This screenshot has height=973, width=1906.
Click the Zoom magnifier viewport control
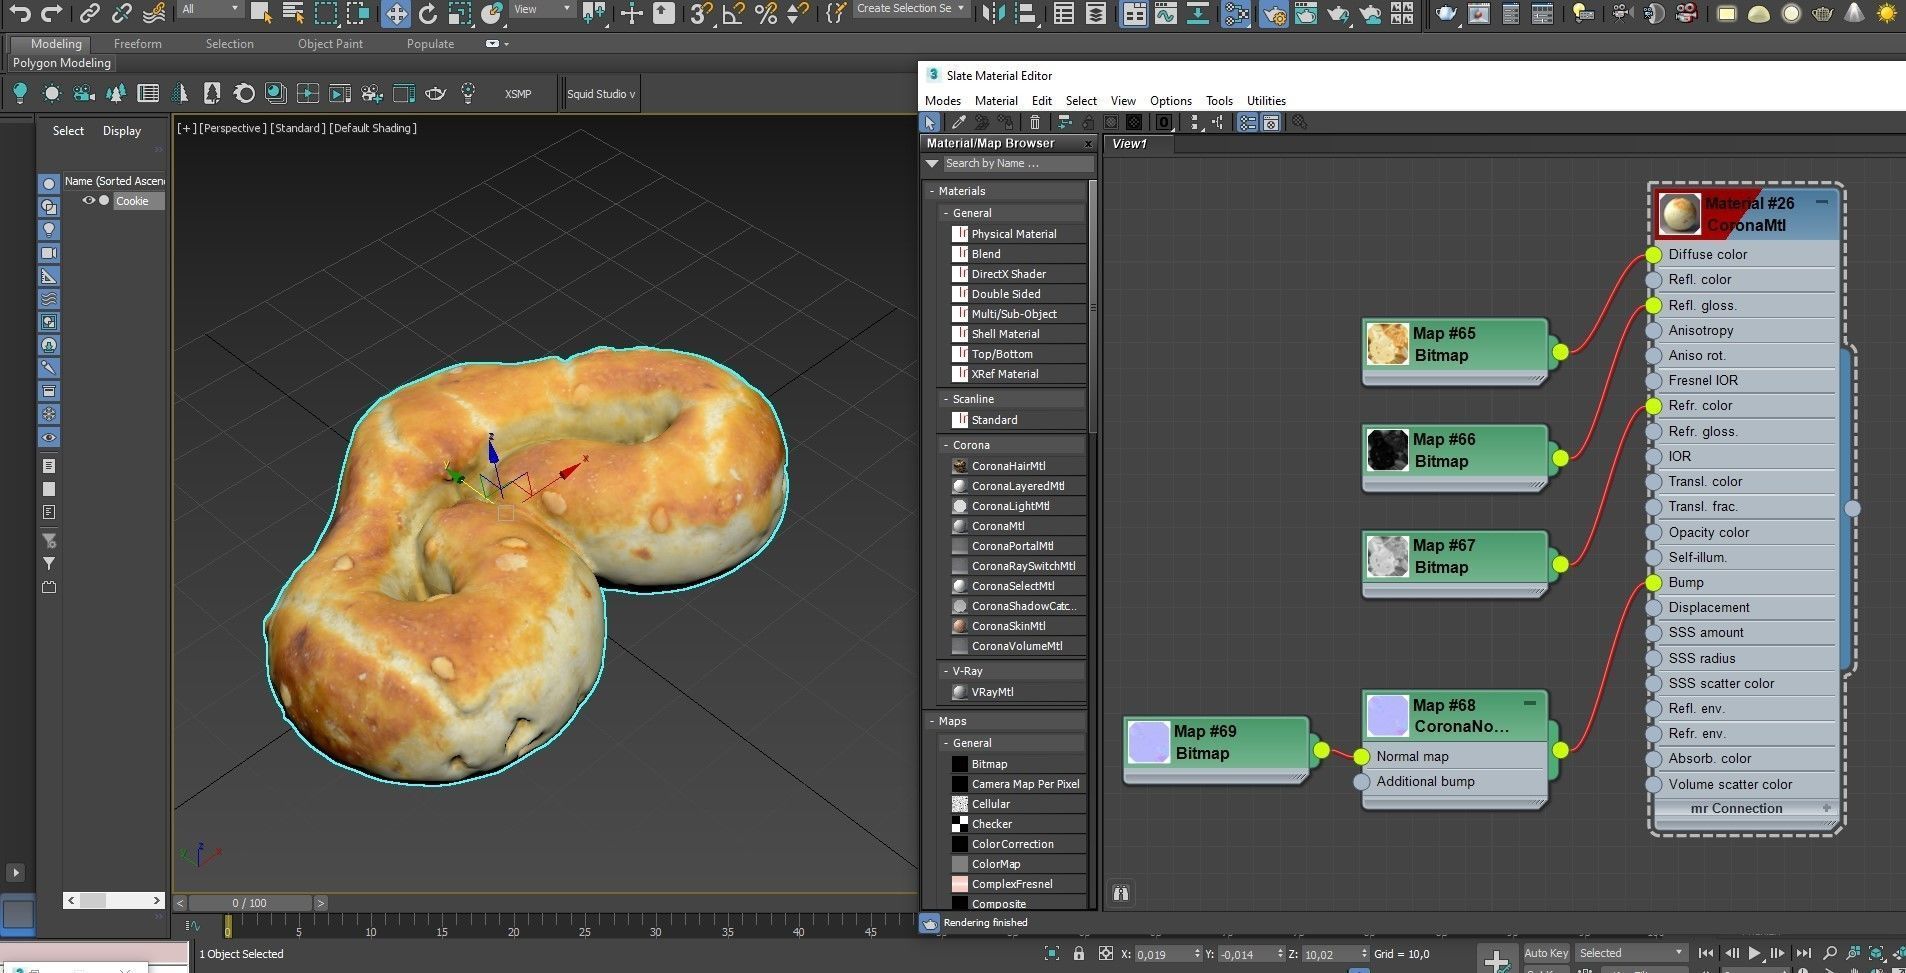tap(1830, 954)
